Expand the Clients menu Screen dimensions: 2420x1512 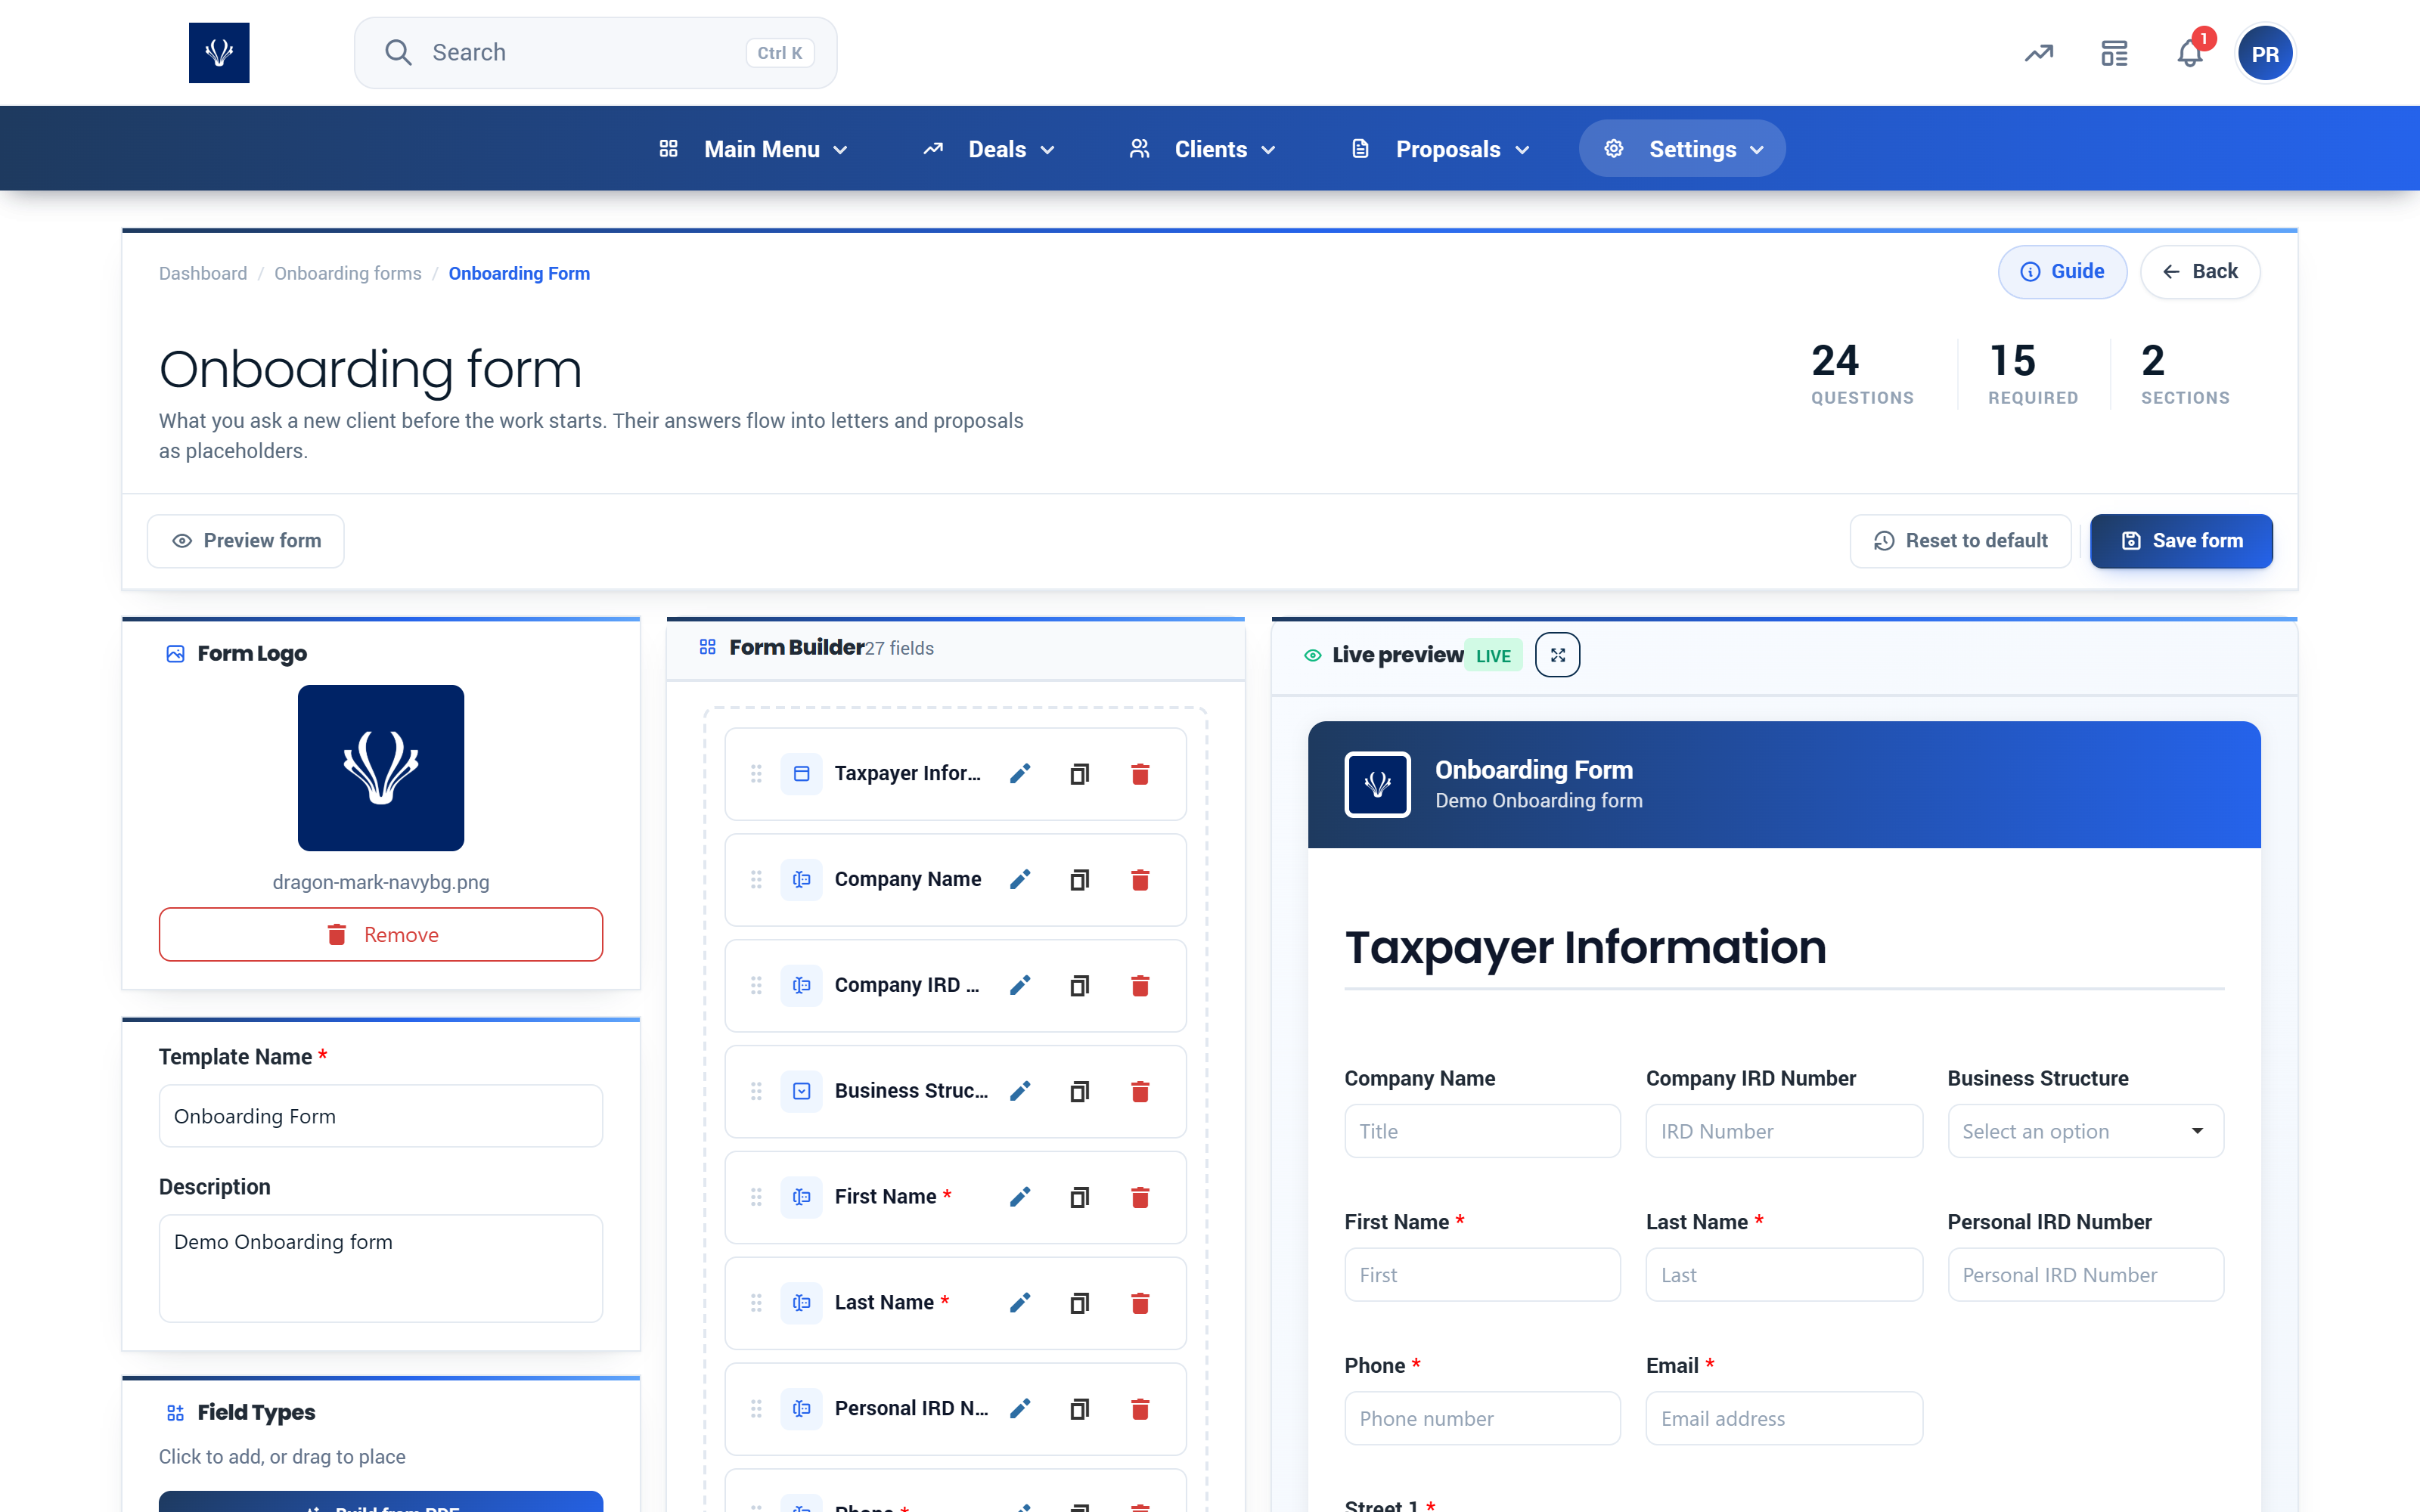point(1202,149)
